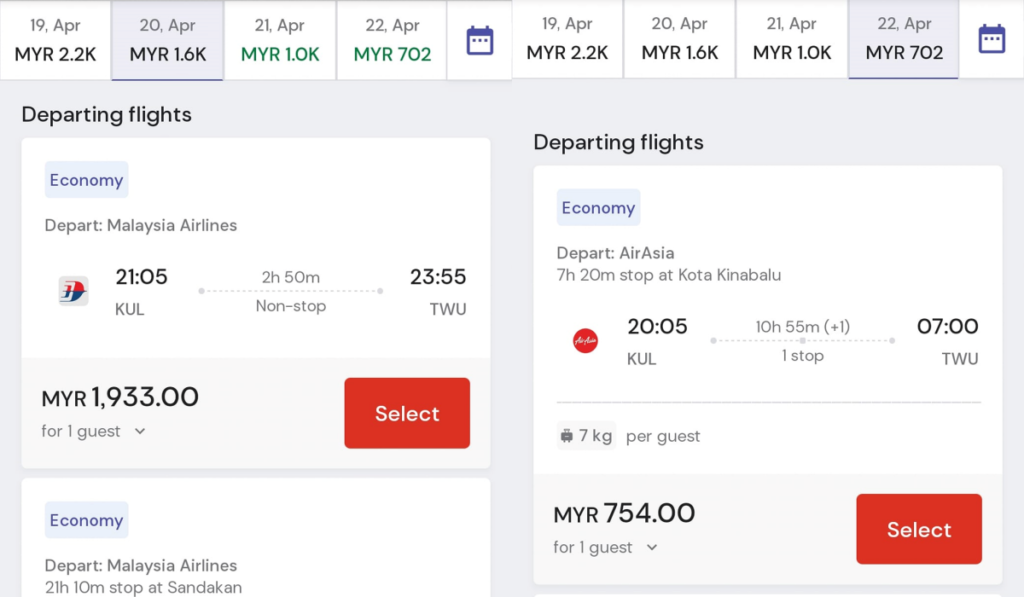
Task: Click the 7 kg baggage icon
Action: click(568, 436)
